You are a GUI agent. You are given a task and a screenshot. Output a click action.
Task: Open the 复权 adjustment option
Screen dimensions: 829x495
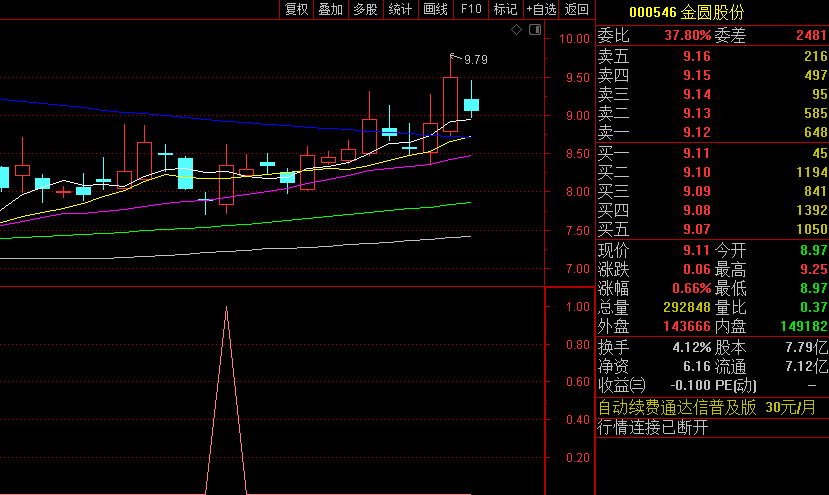click(x=296, y=10)
